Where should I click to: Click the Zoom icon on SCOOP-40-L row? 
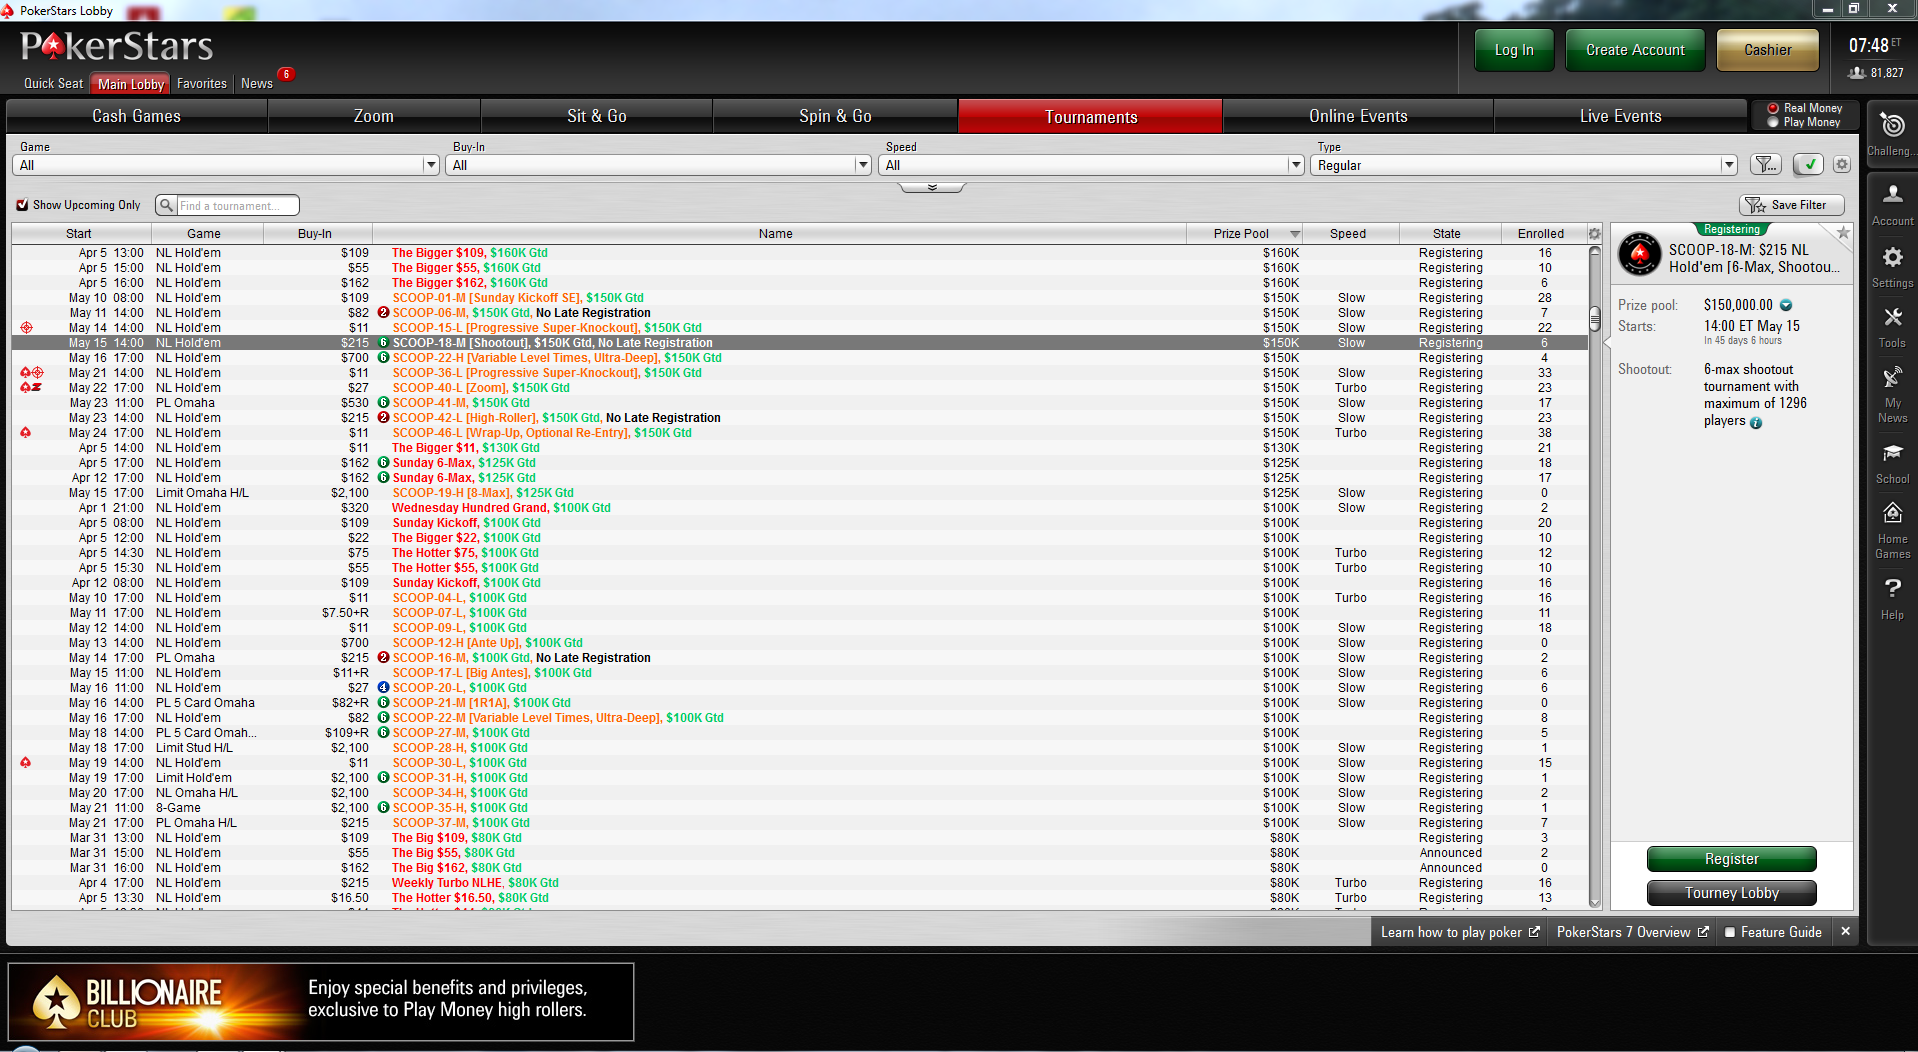pos(36,388)
